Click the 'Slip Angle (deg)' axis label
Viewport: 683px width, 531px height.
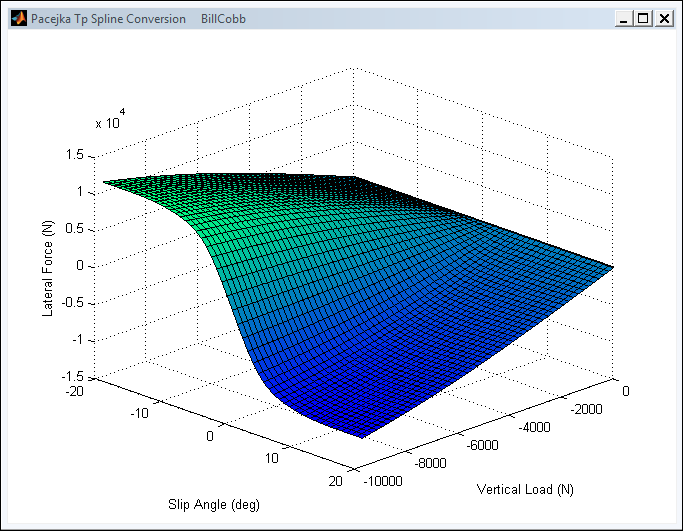click(214, 504)
